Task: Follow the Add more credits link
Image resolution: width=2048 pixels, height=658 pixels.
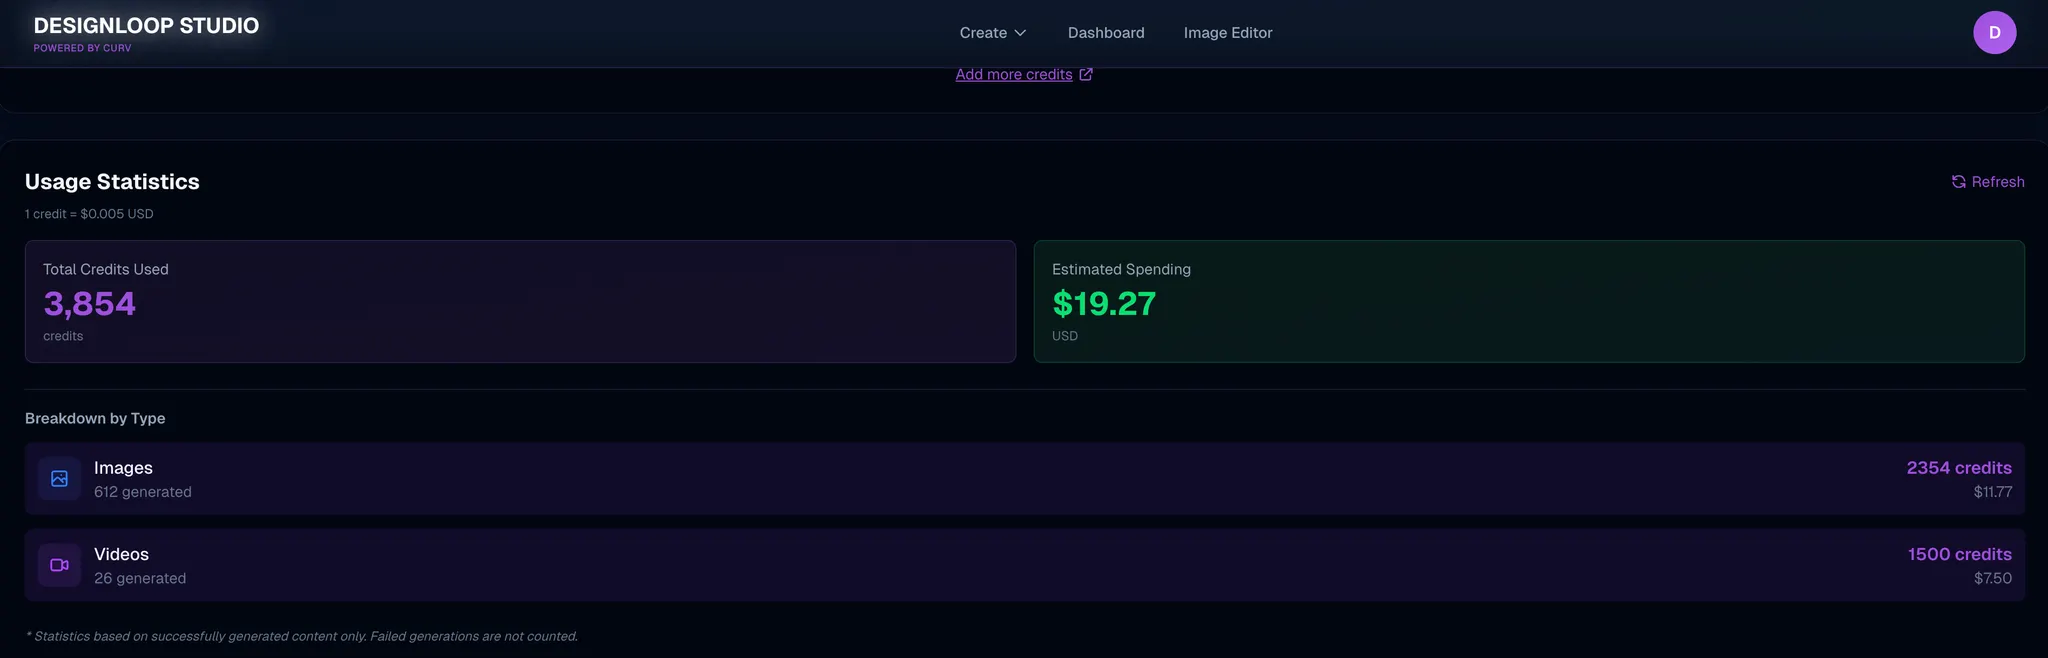Action: (x=1013, y=74)
